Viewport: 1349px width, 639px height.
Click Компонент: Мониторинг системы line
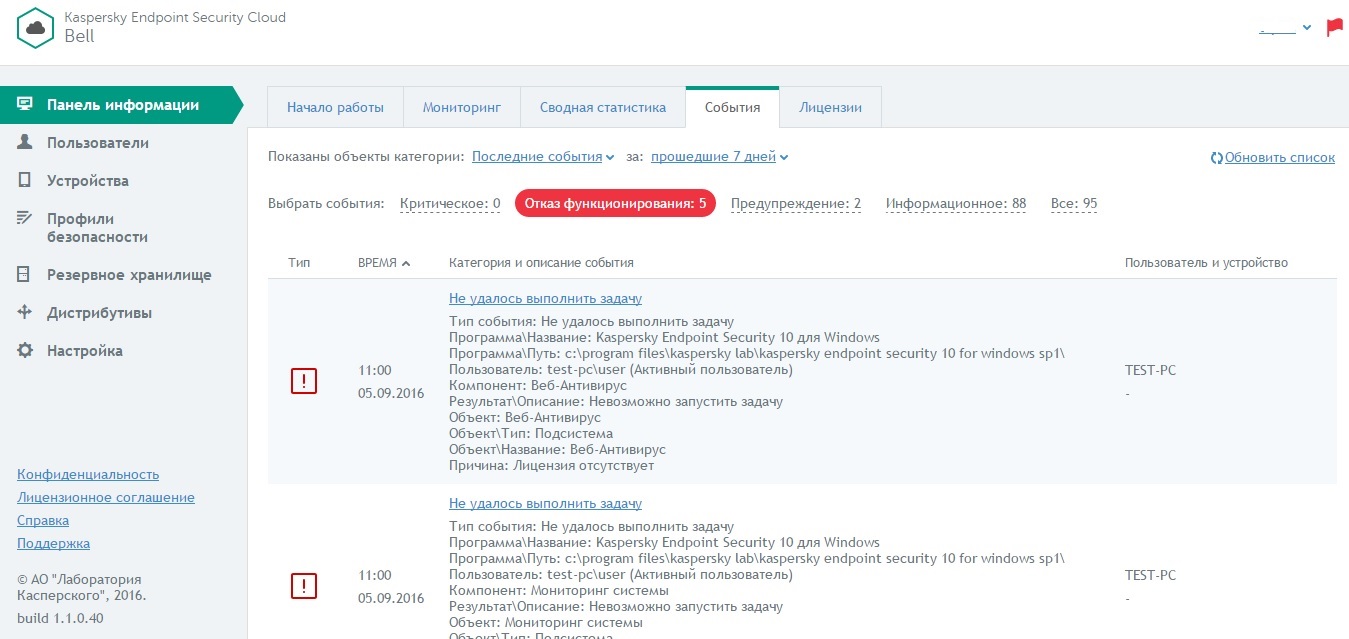click(x=559, y=591)
